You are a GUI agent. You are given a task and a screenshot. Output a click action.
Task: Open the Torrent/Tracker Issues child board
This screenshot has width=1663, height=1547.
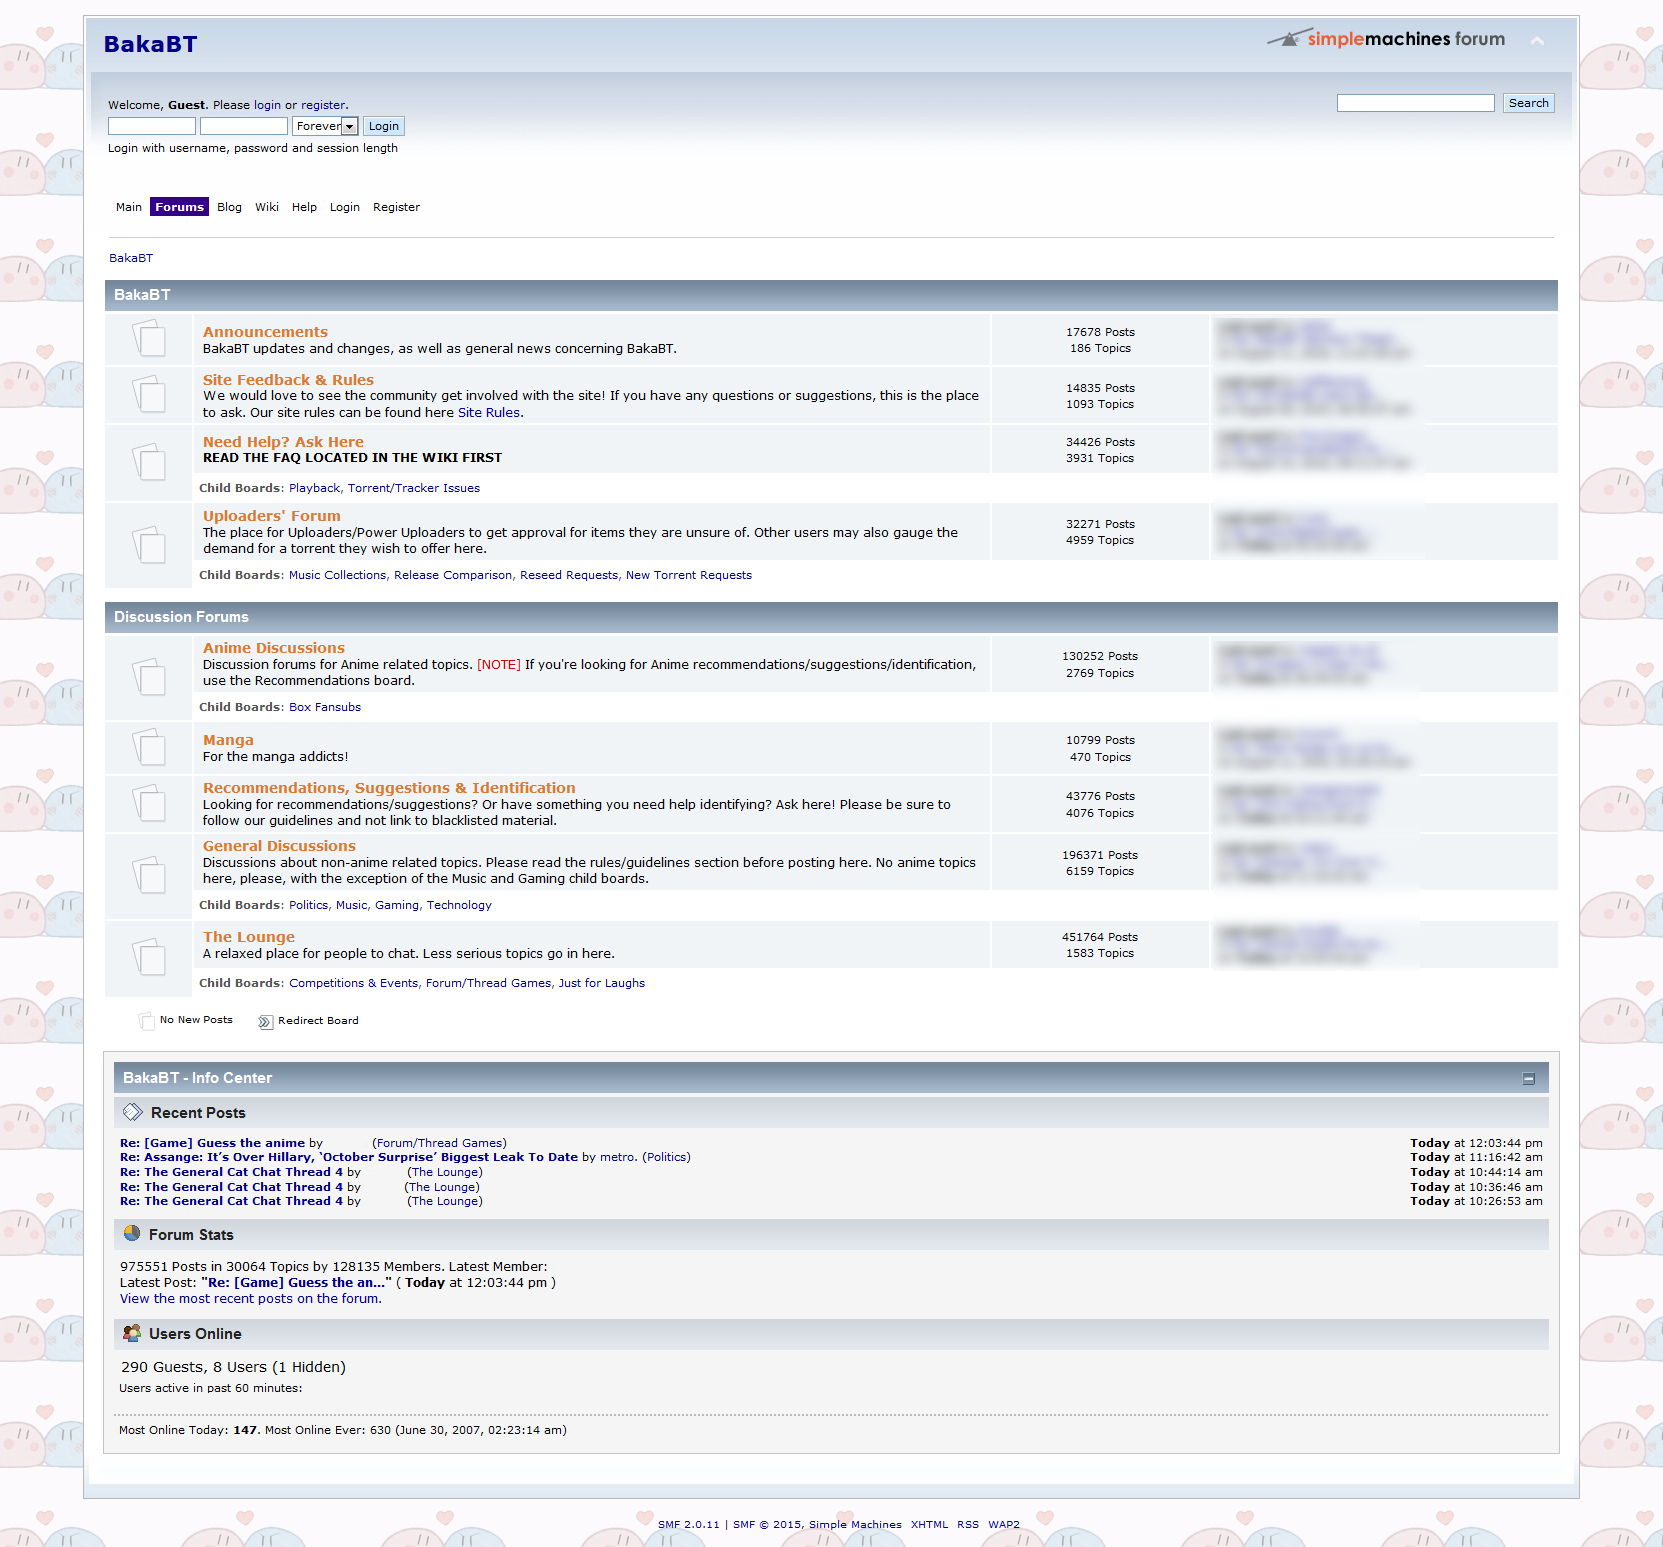click(x=414, y=488)
